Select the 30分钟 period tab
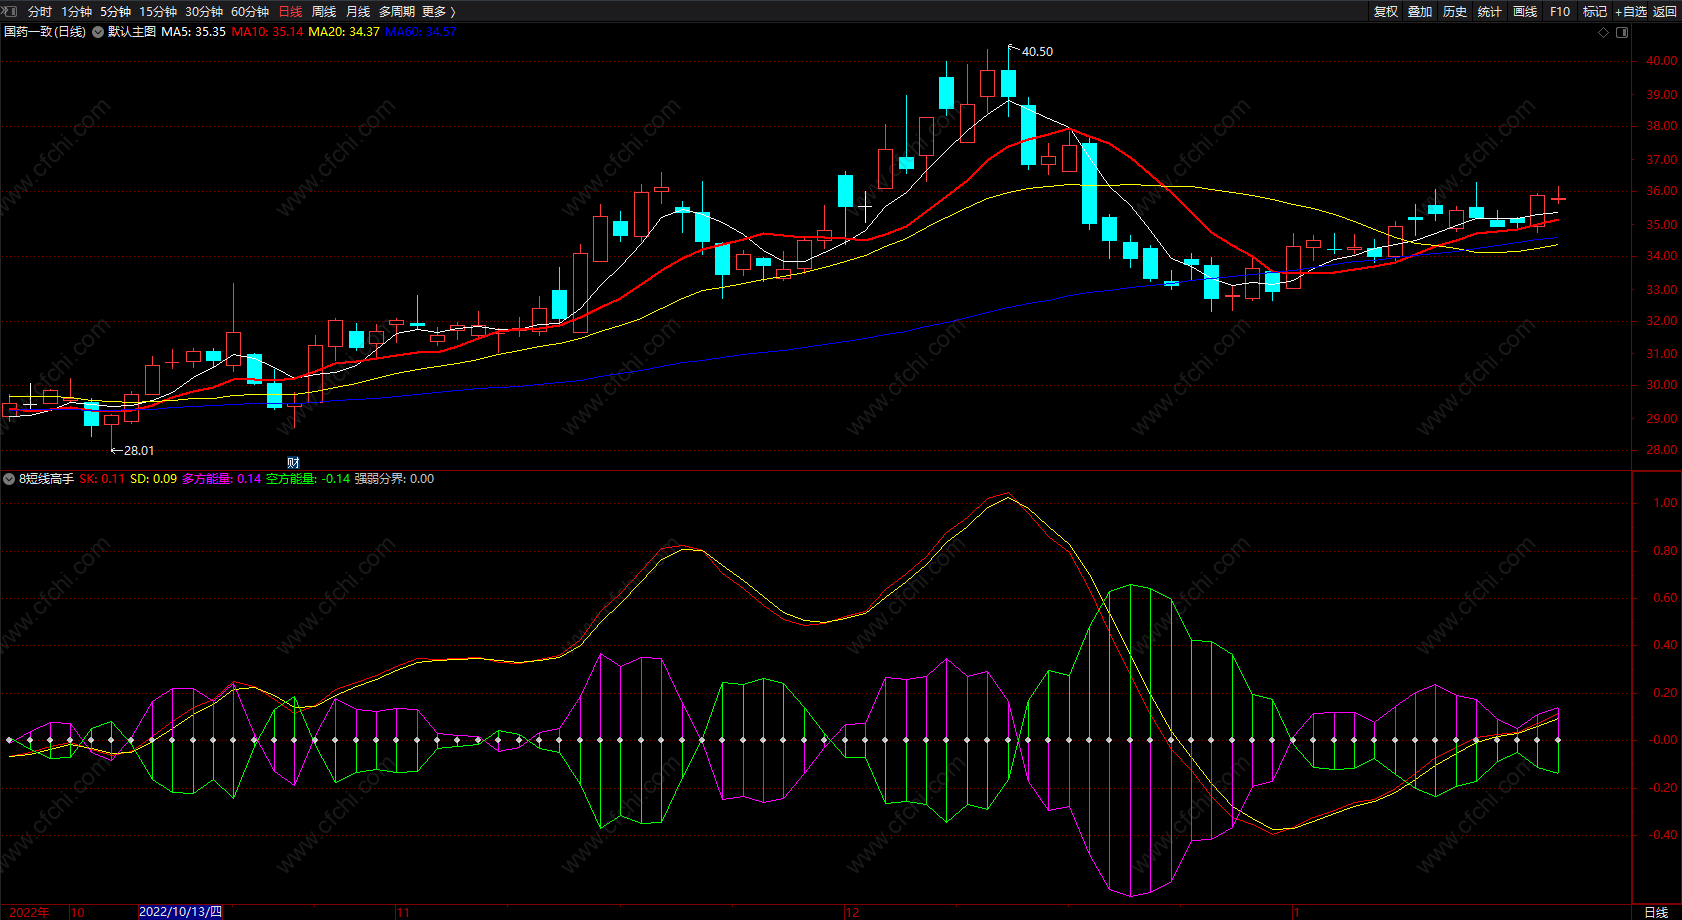The width and height of the screenshot is (1682, 920). [x=204, y=12]
